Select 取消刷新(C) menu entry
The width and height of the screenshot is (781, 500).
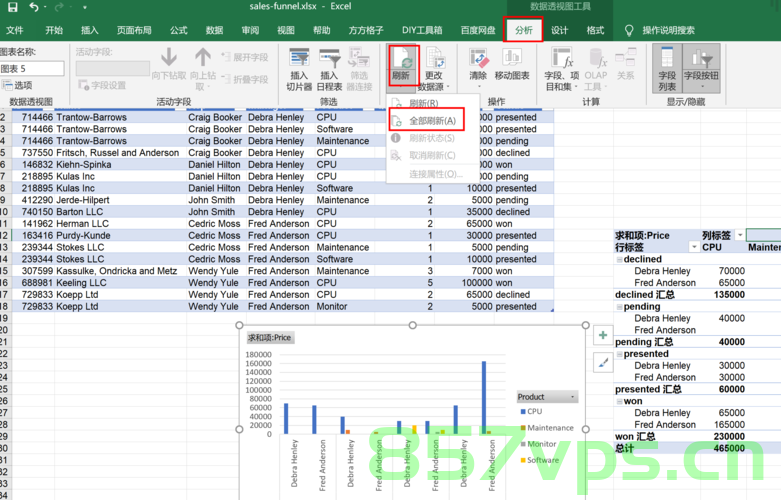[x=432, y=155]
